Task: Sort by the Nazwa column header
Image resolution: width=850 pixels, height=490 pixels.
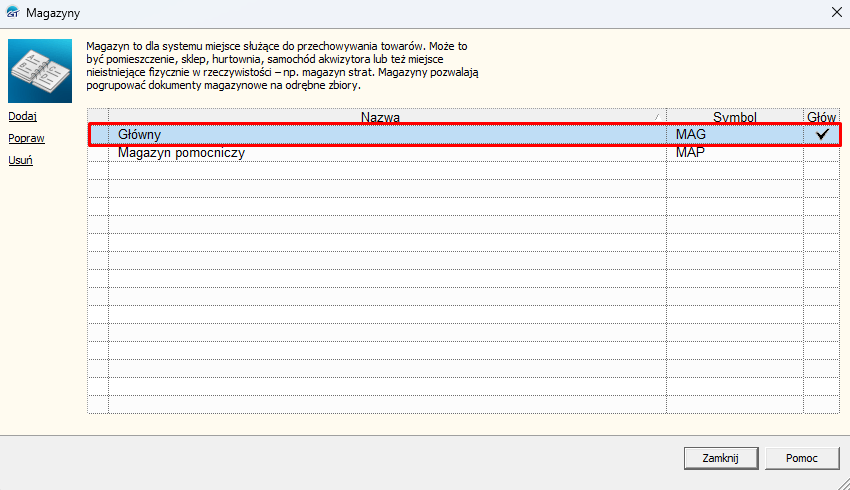Action: (380, 117)
